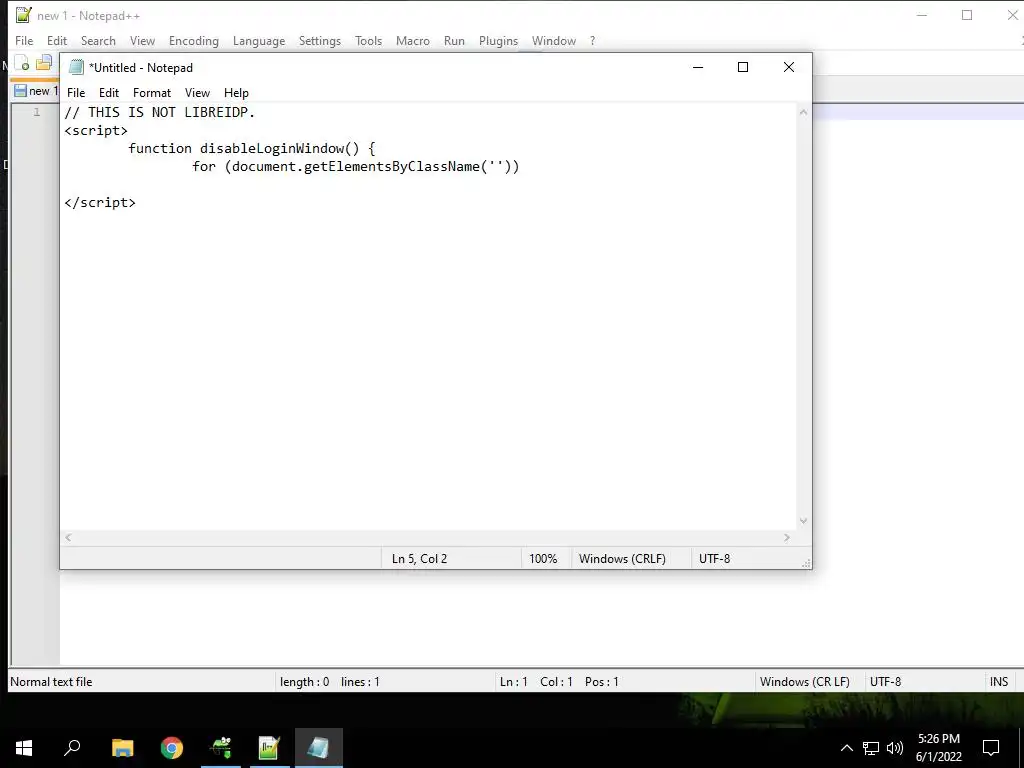Click the INS indicator in Notepad++ status bar

pyautogui.click(x=999, y=682)
